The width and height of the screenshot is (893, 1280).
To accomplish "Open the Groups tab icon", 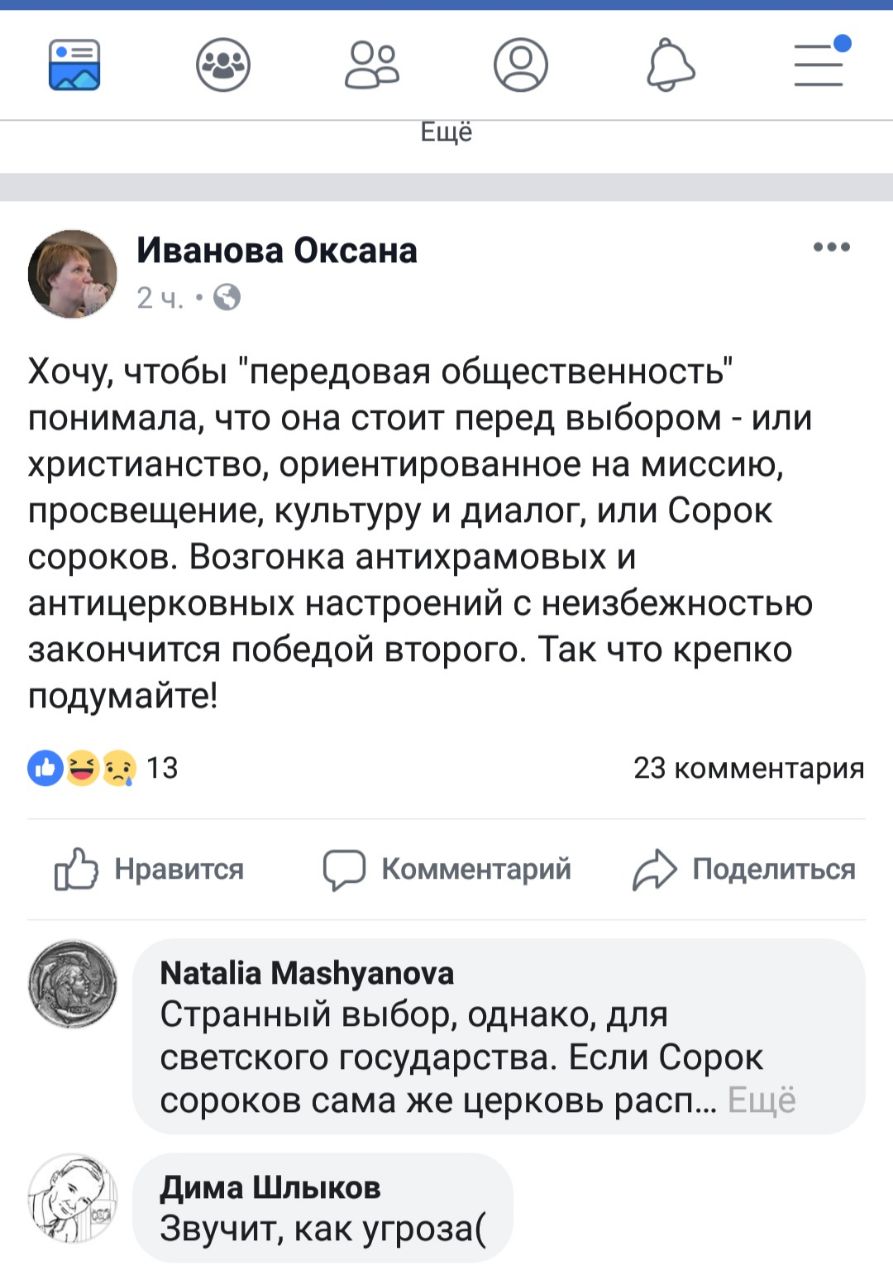I will [x=223, y=65].
